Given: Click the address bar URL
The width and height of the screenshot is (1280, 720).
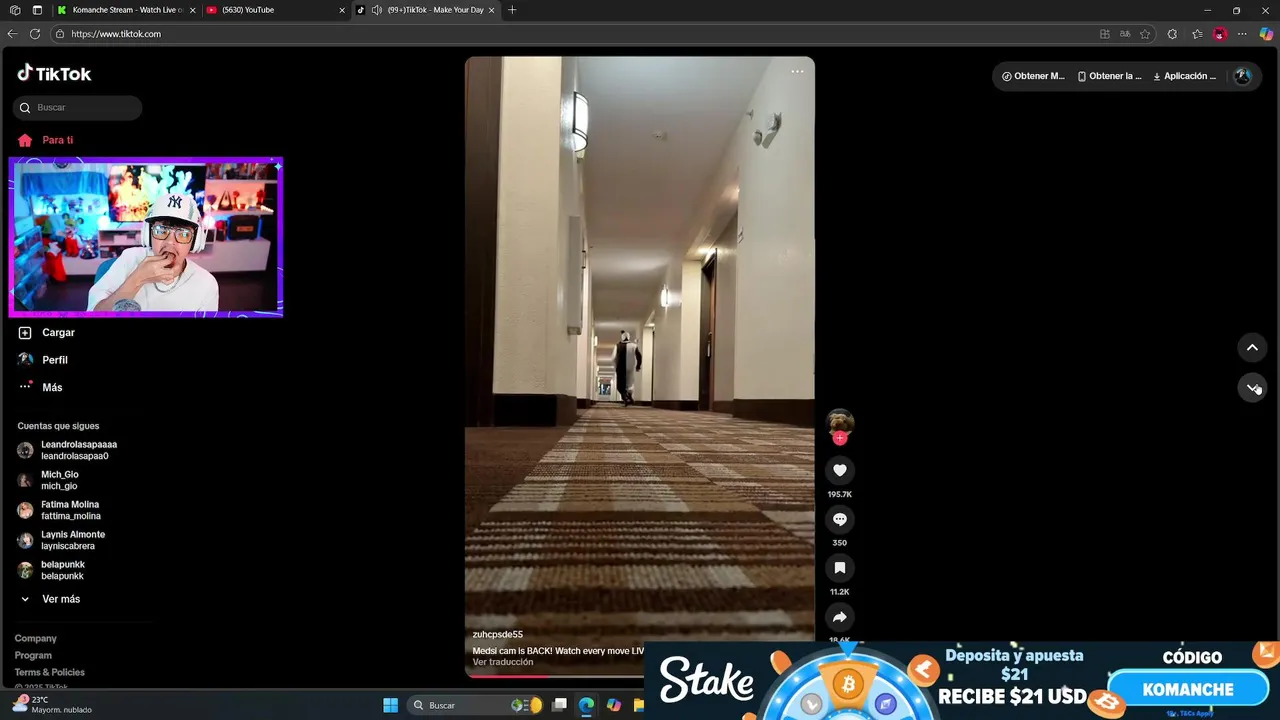Looking at the screenshot, I should pos(116,34).
